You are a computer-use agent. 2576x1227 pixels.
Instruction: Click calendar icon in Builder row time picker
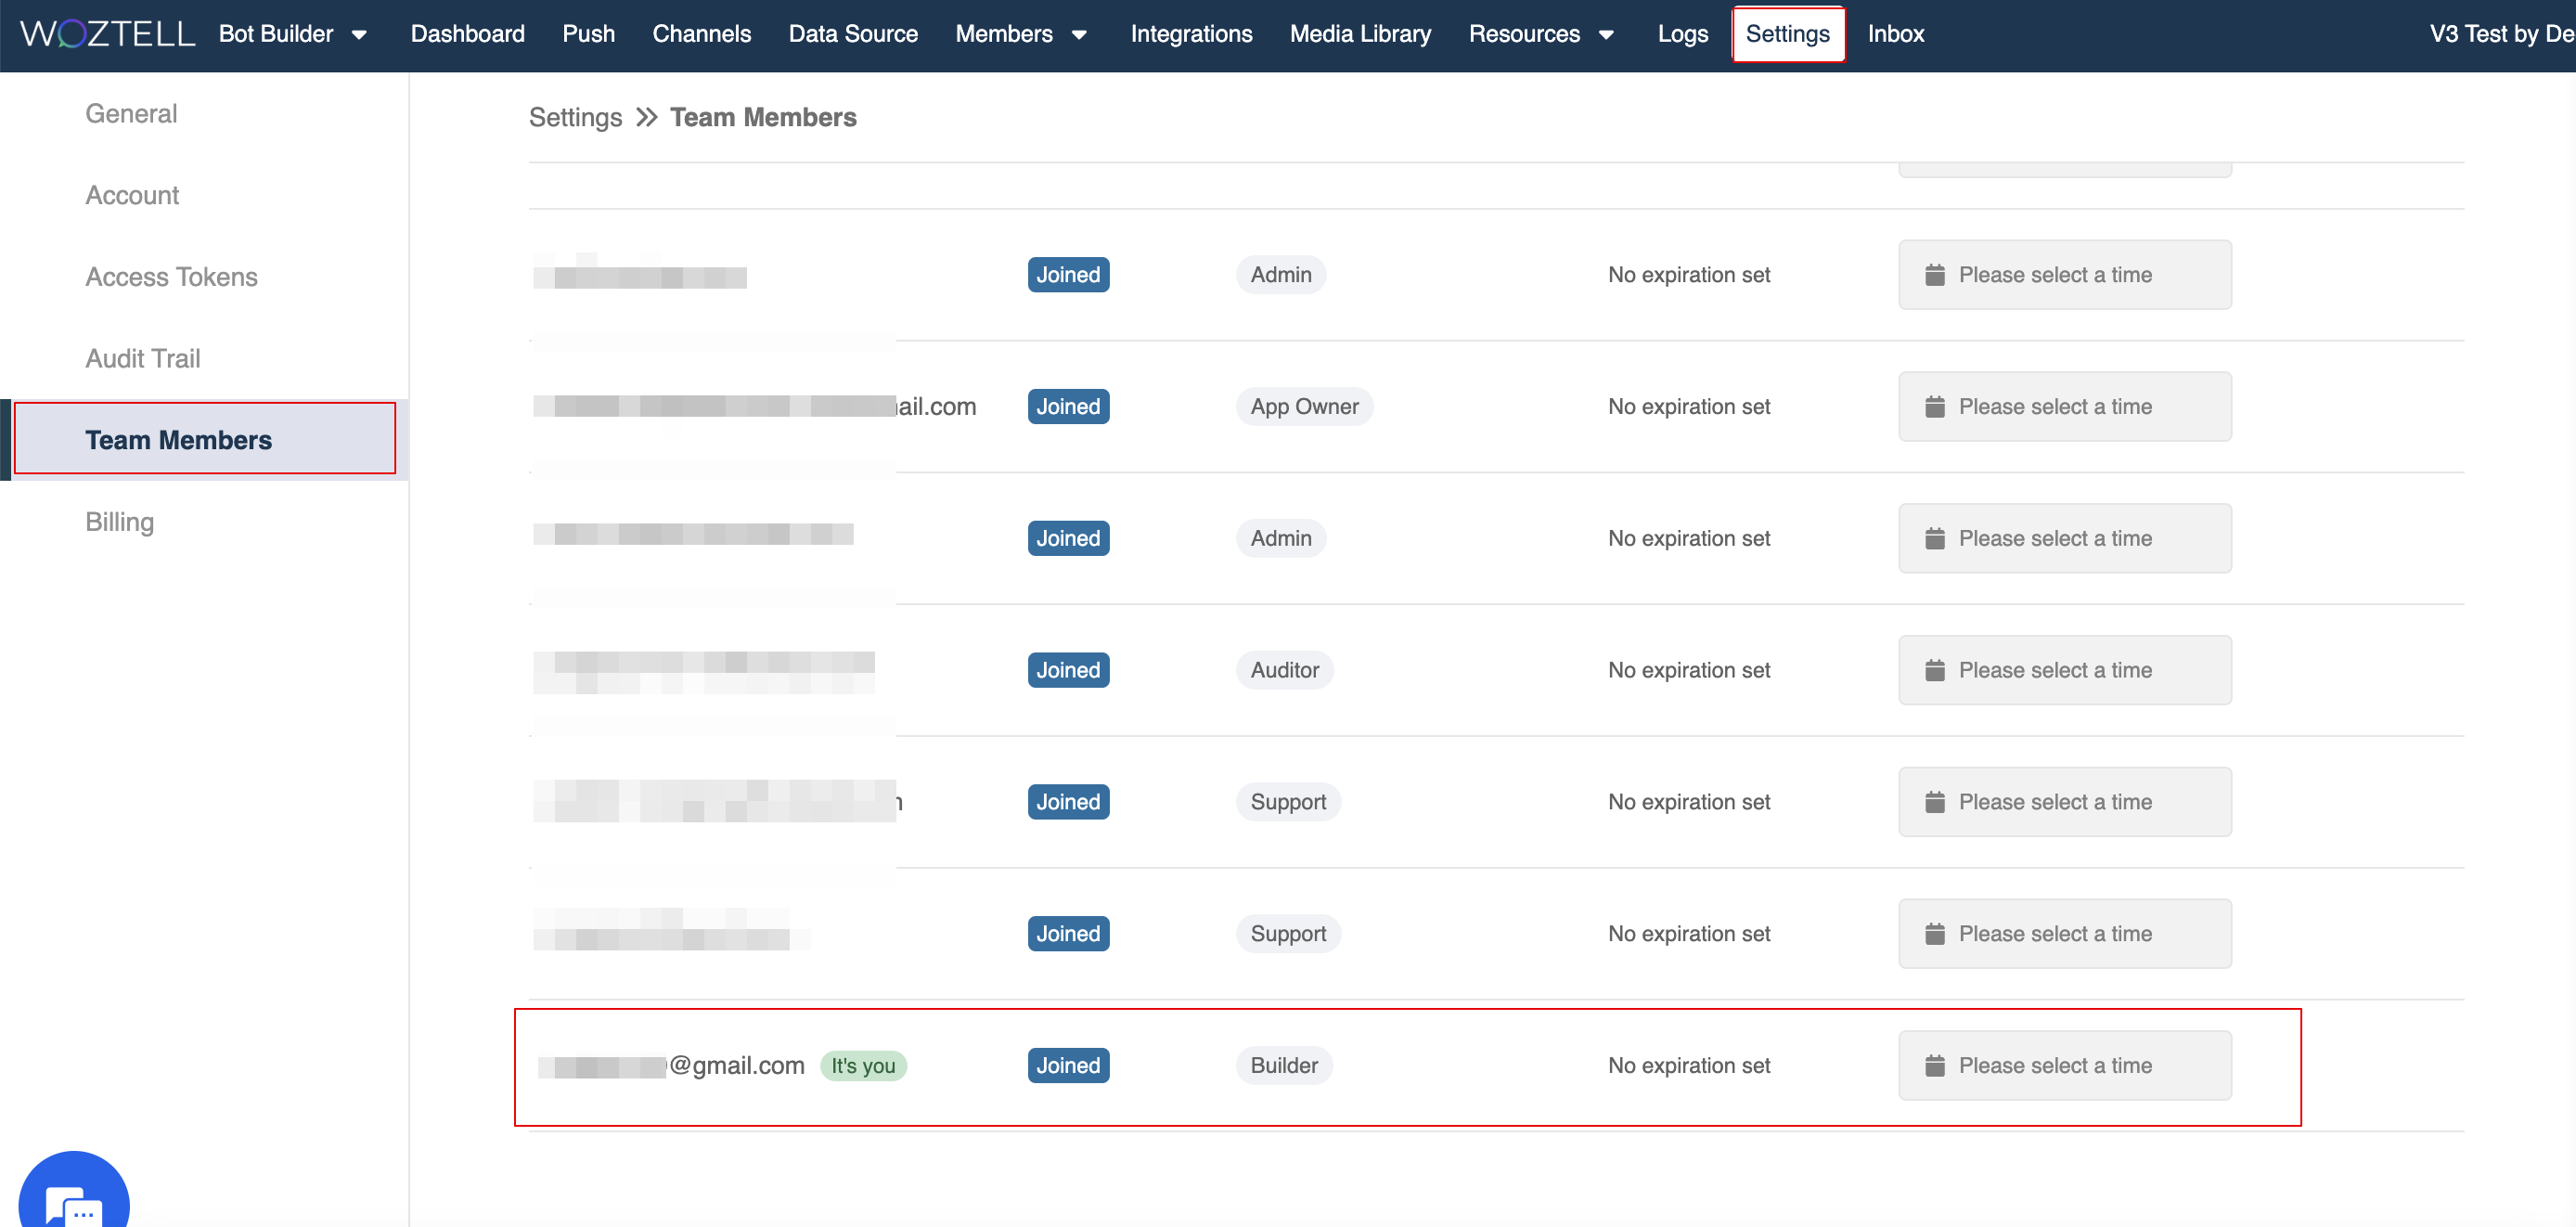point(1934,1066)
